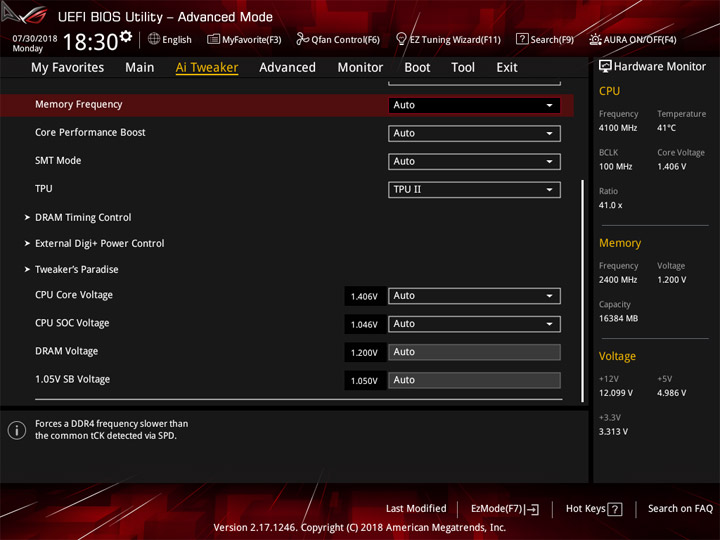Click the Hardware Monitor screen icon
The image size is (720, 540).
(x=605, y=67)
